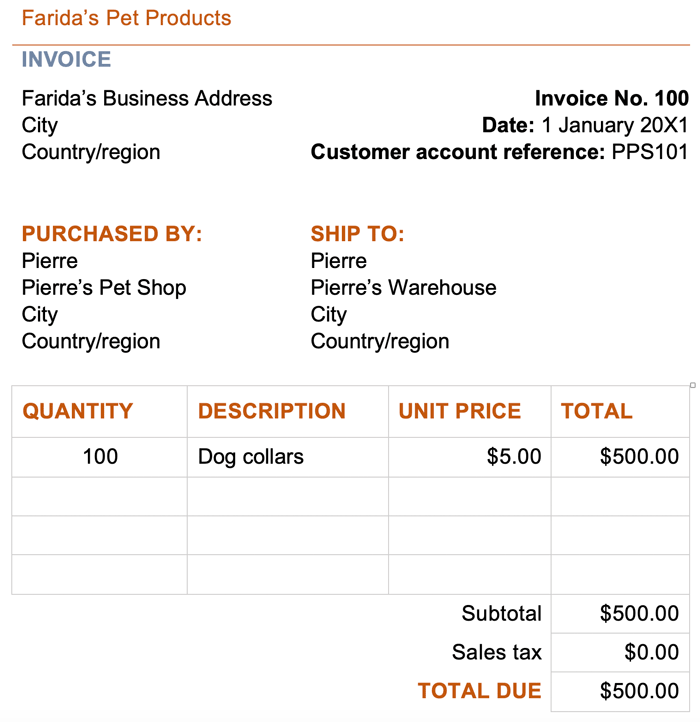Click Pierre's Warehouse text
This screenshot has width=700, height=722.
[403, 288]
